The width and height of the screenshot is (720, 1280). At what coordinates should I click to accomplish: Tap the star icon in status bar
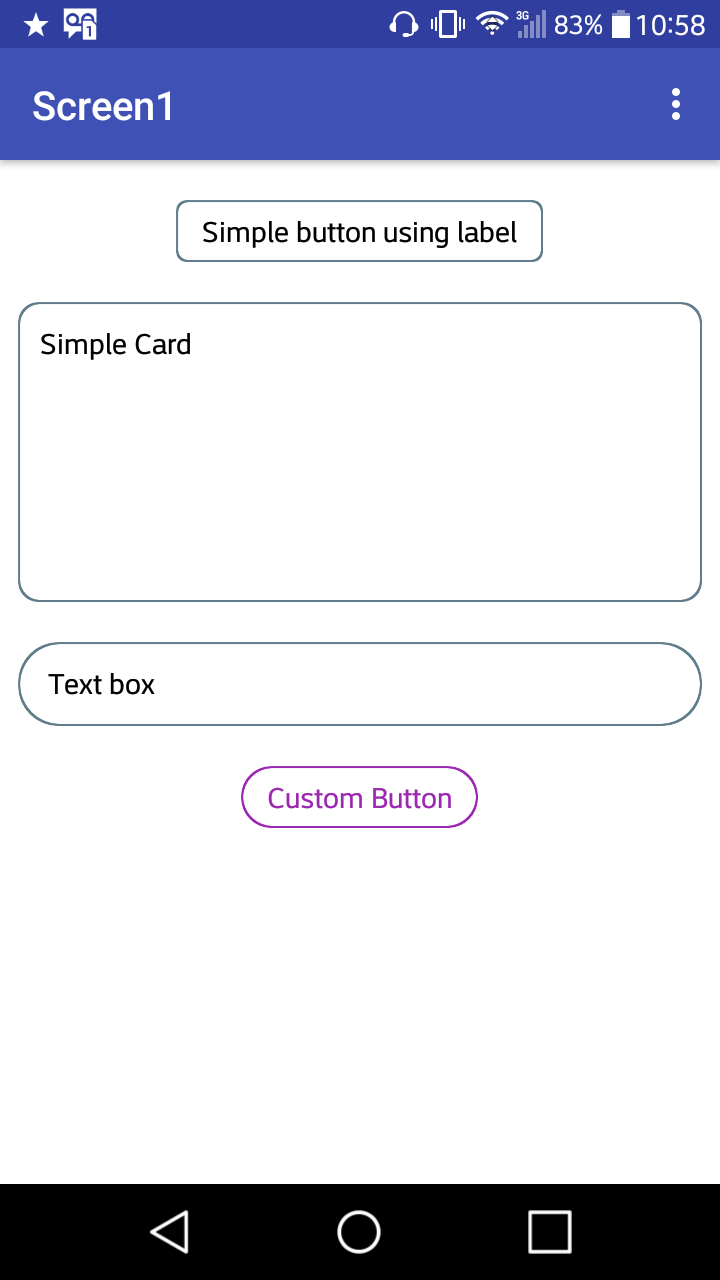[36, 25]
